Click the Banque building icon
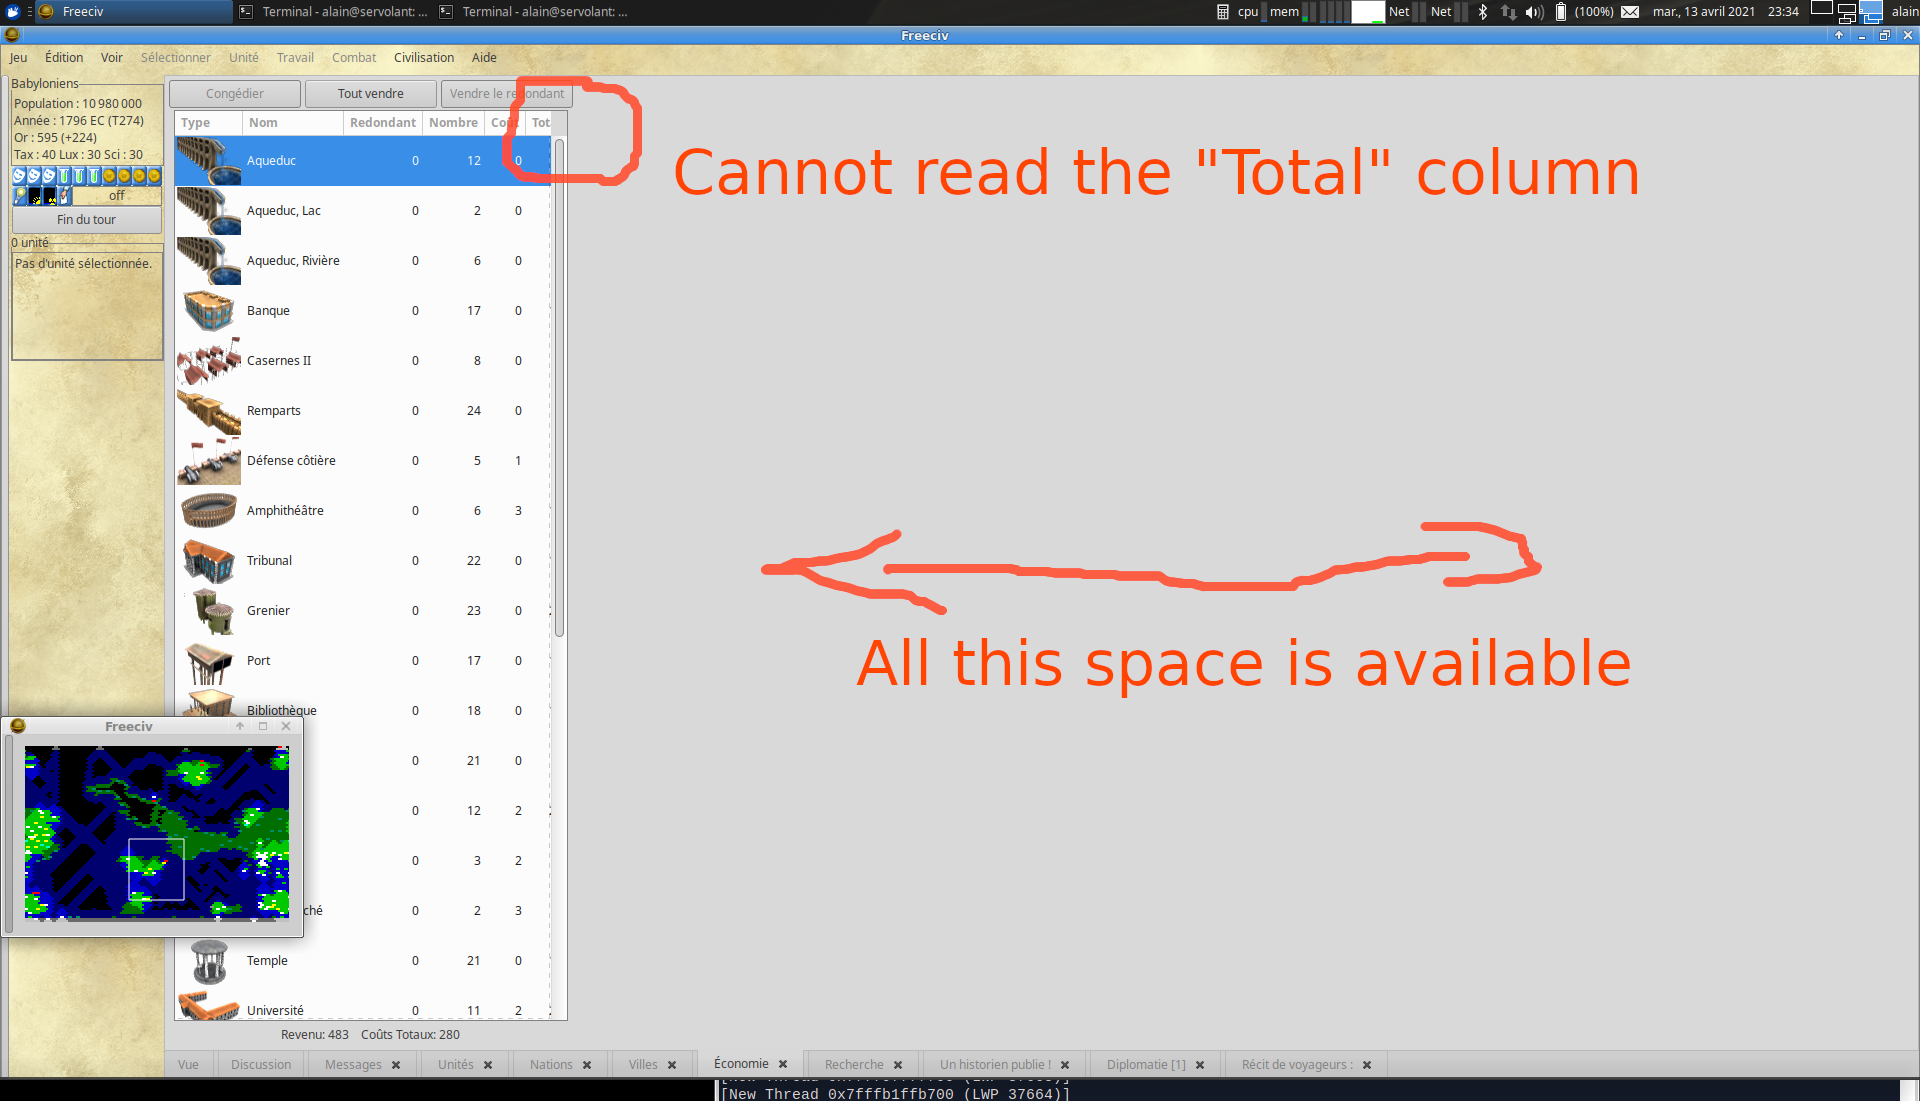The width and height of the screenshot is (1920, 1101). [x=208, y=310]
